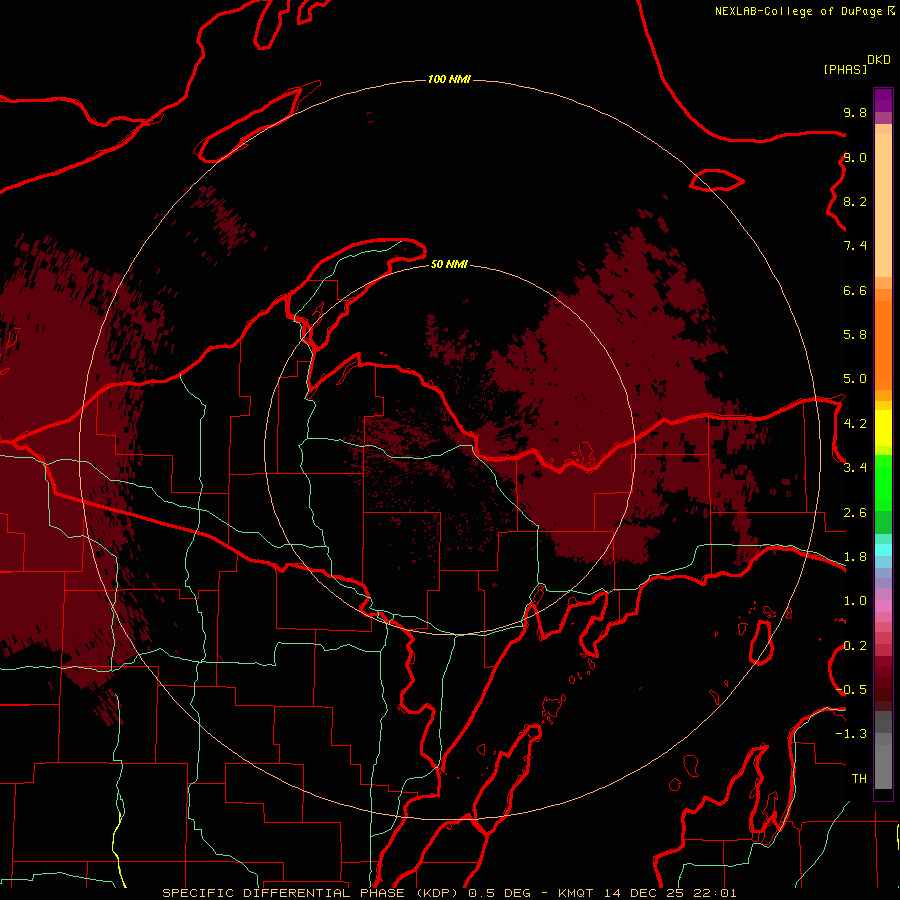Click the -0.5 value on the scale
The height and width of the screenshot is (900, 900).
(x=851, y=690)
